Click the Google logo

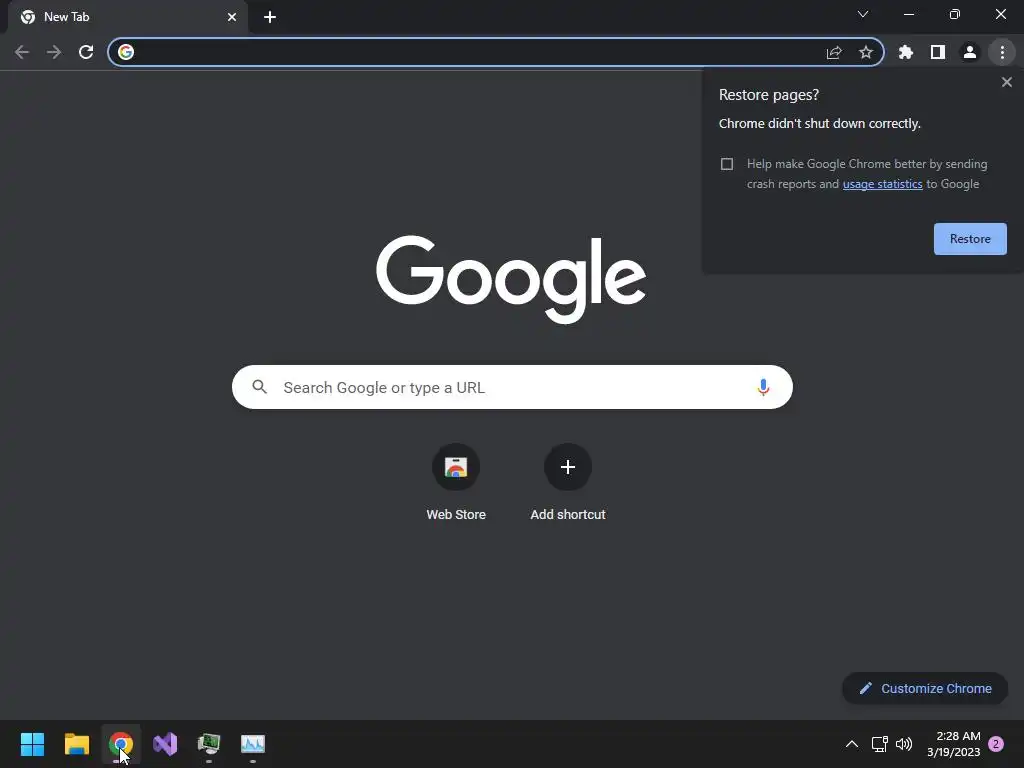click(x=511, y=279)
